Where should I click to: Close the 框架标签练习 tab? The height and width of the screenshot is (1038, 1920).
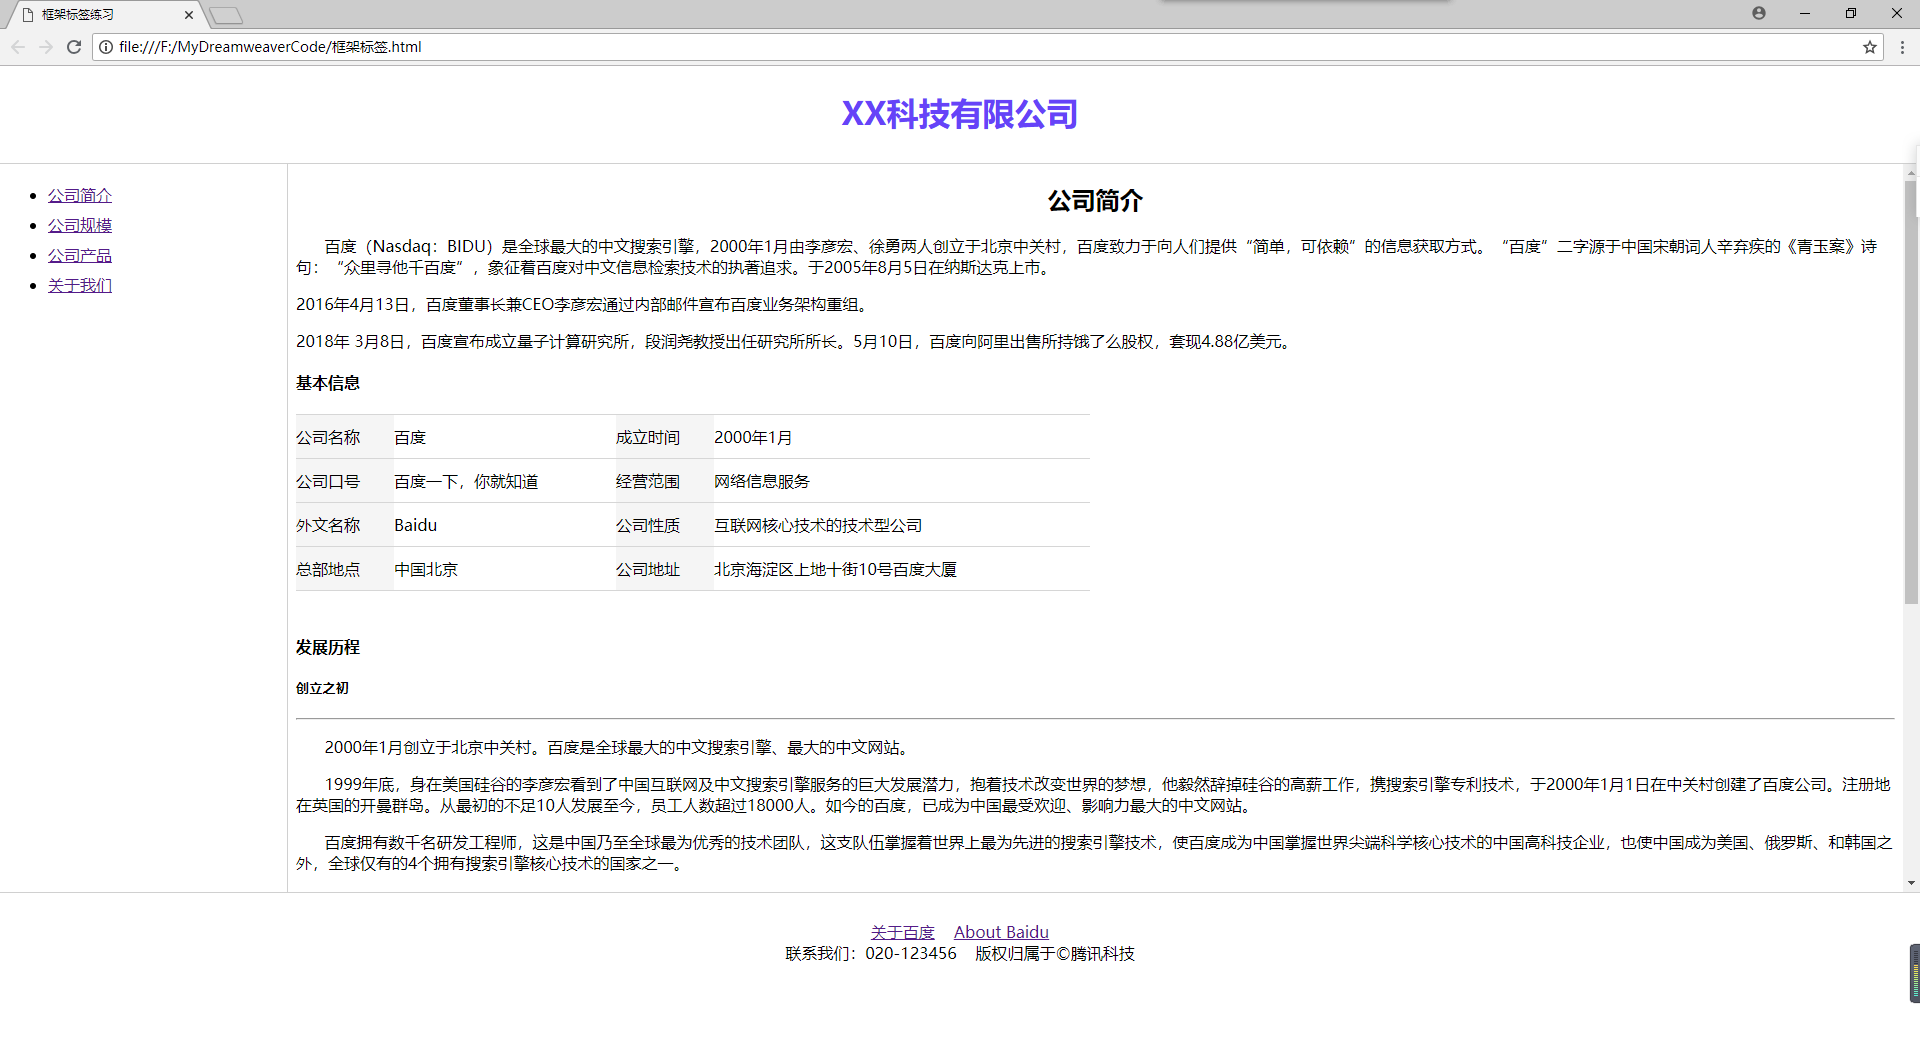click(188, 15)
